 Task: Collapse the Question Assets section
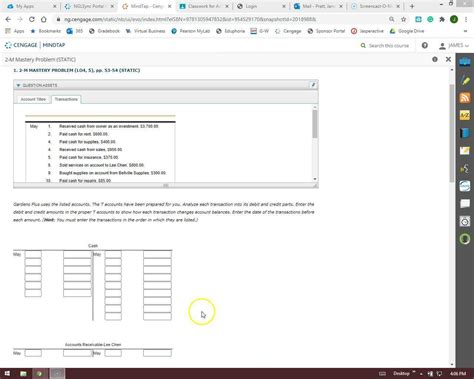pyautogui.click(x=18, y=85)
